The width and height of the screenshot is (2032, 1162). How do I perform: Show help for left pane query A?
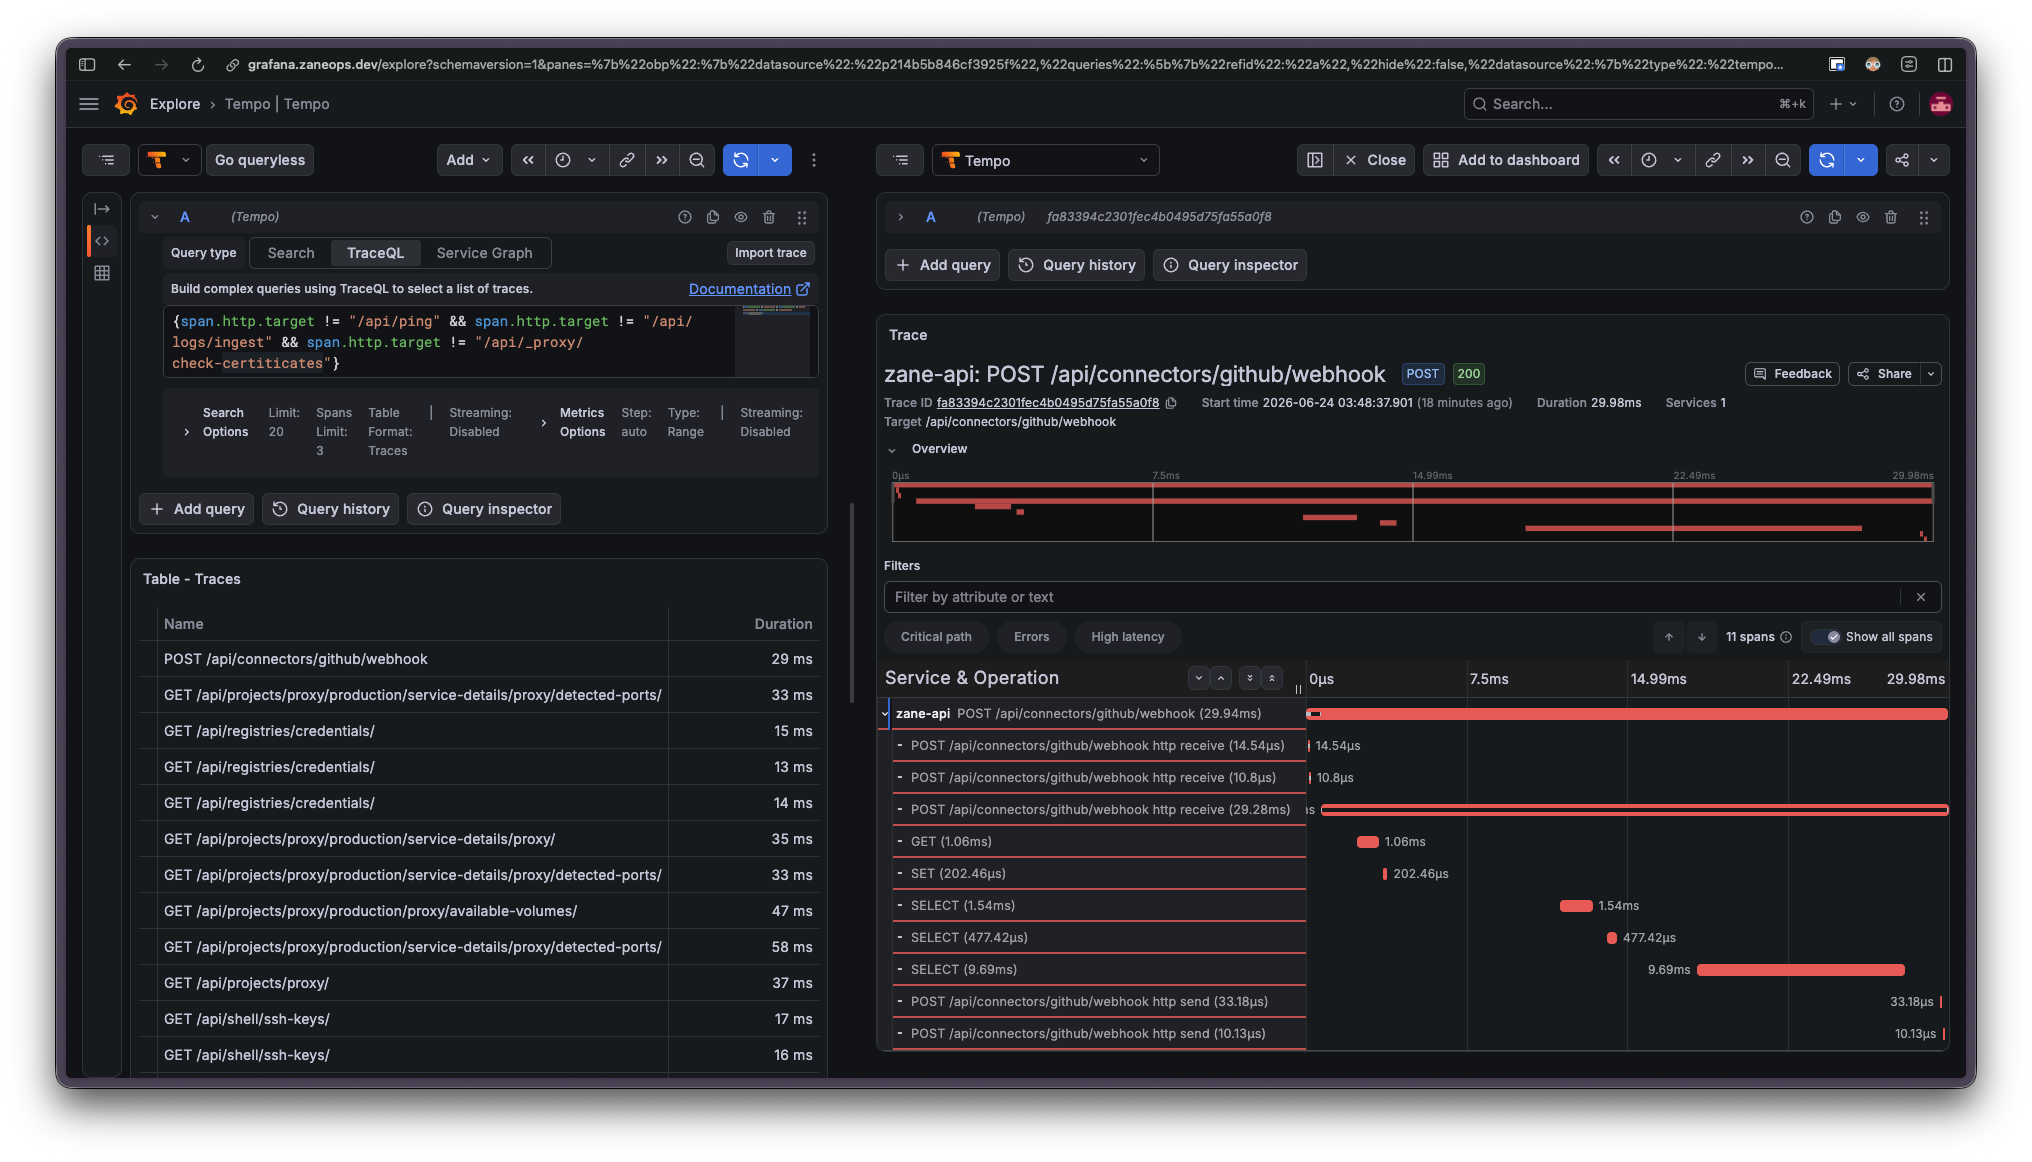(x=685, y=217)
